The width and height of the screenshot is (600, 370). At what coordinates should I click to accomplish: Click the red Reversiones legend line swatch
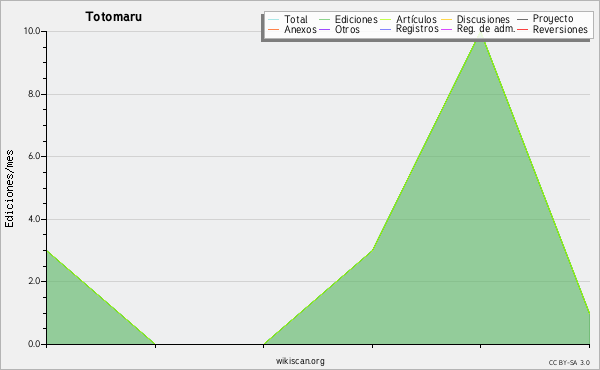click(x=522, y=30)
